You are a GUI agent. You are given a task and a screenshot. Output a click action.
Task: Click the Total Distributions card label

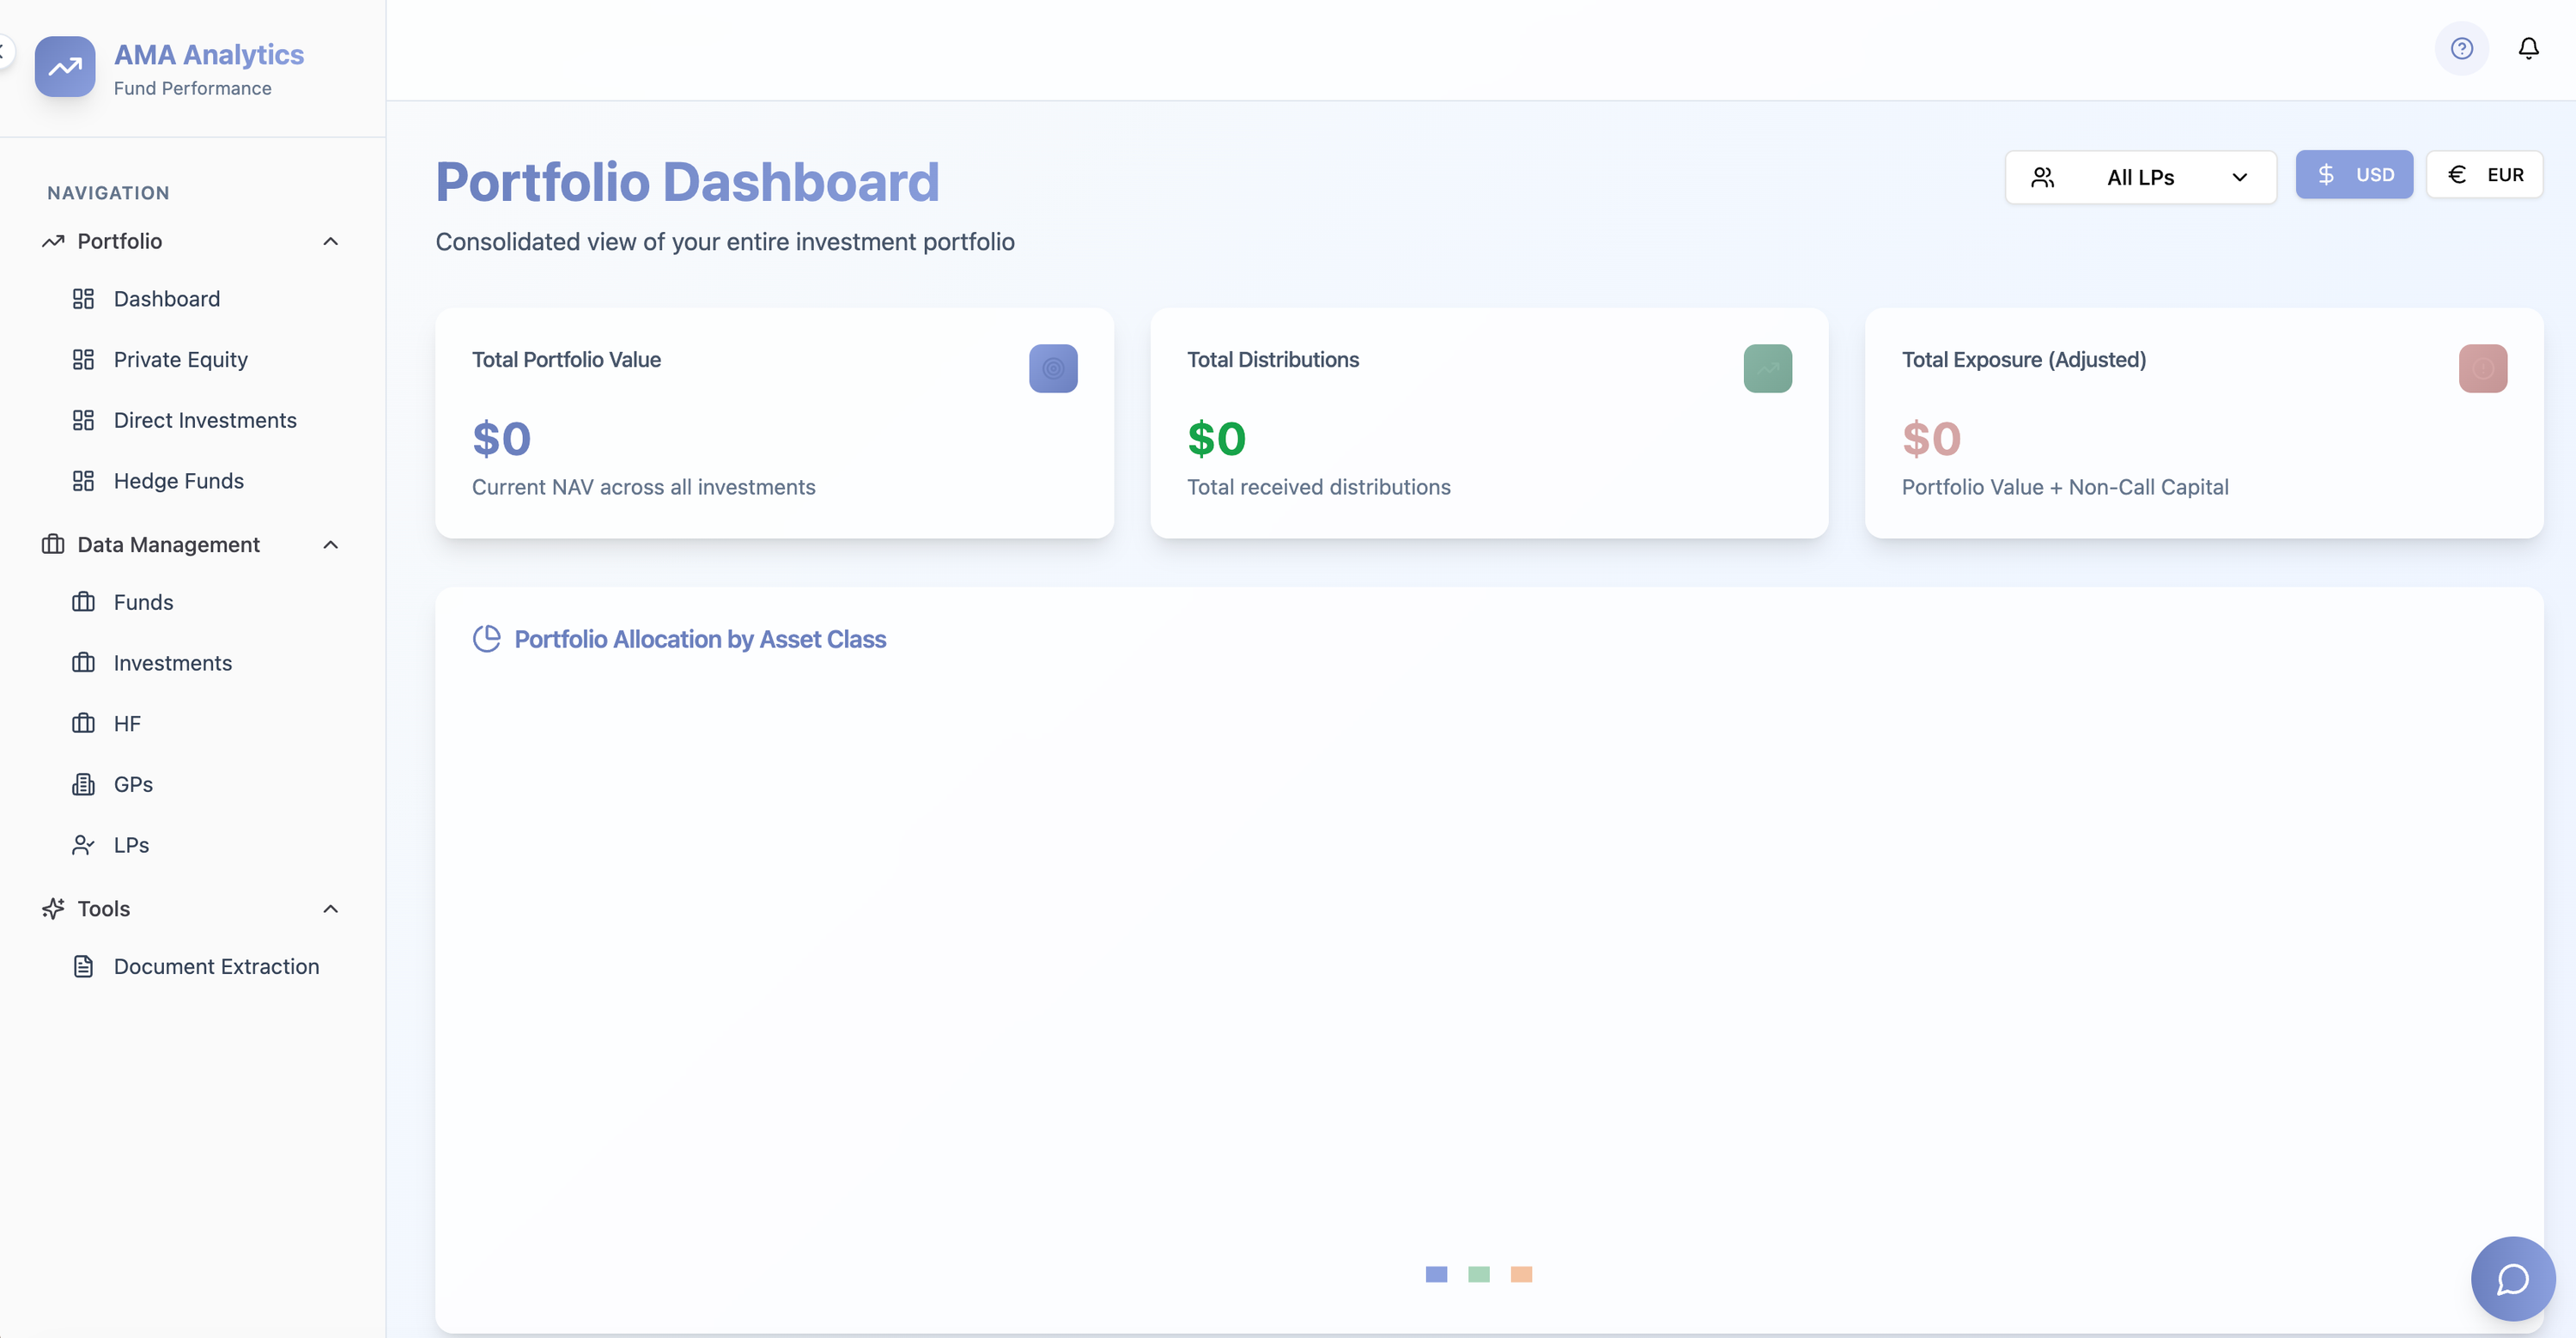point(1273,359)
